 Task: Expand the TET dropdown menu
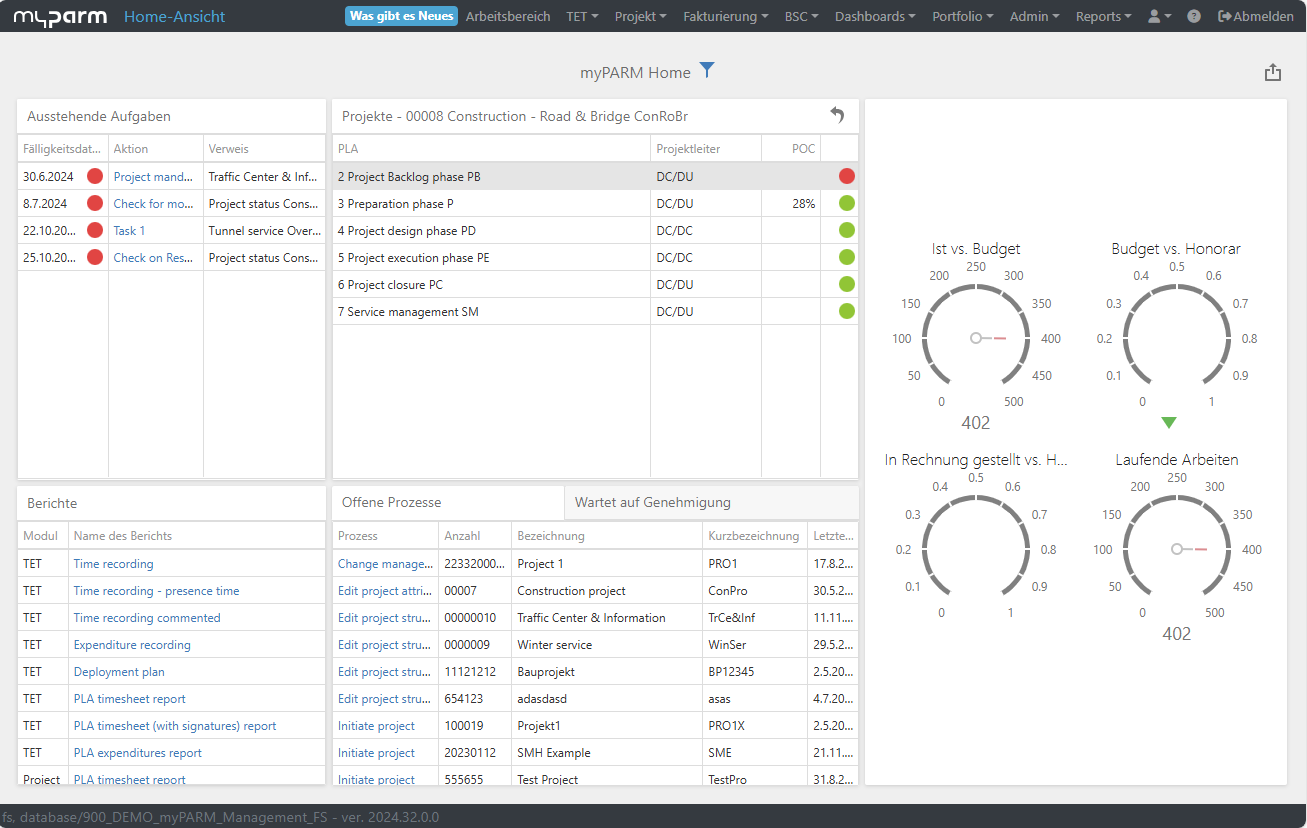(582, 16)
